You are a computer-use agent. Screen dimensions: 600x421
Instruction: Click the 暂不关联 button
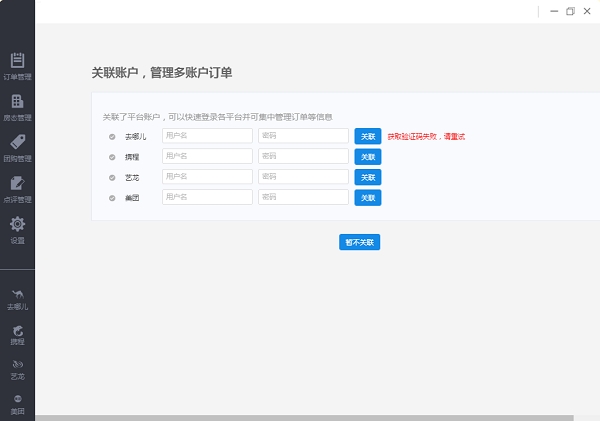coord(359,242)
